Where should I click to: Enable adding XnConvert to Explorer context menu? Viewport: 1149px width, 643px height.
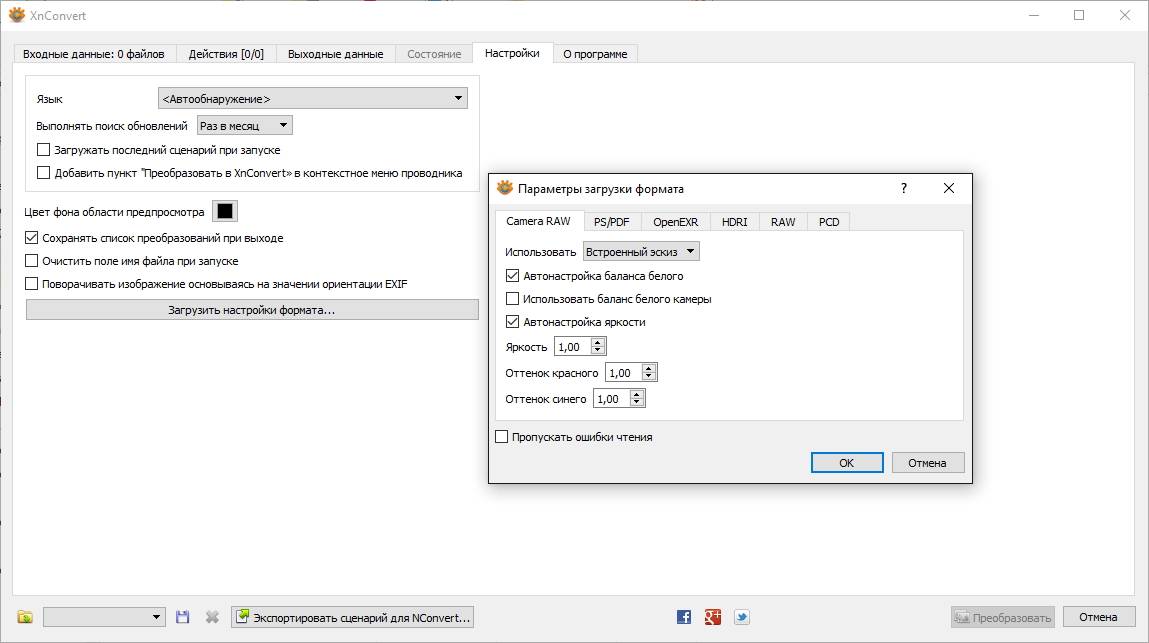43,173
